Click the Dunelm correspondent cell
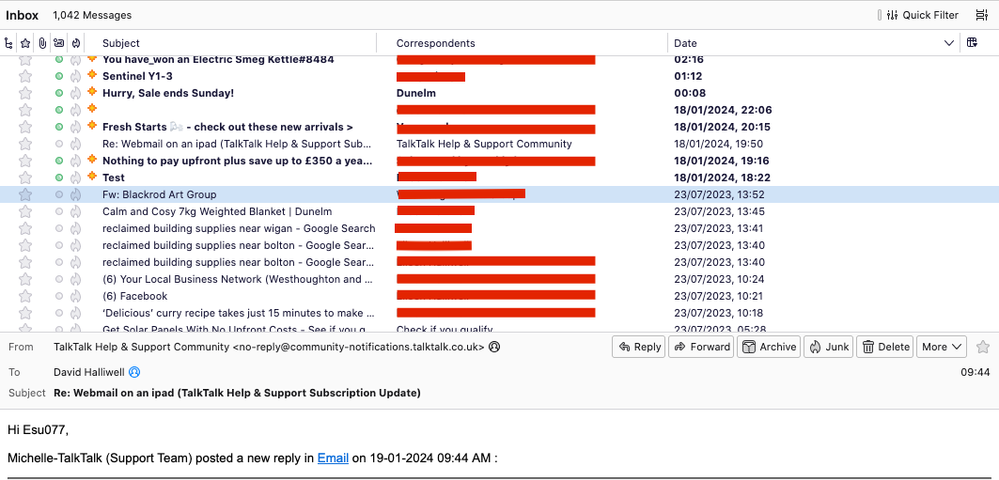 416,93
